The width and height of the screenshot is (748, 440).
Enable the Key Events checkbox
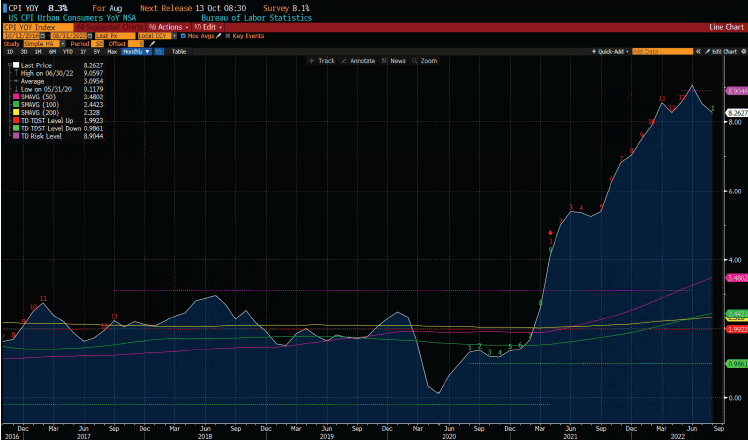tap(229, 35)
